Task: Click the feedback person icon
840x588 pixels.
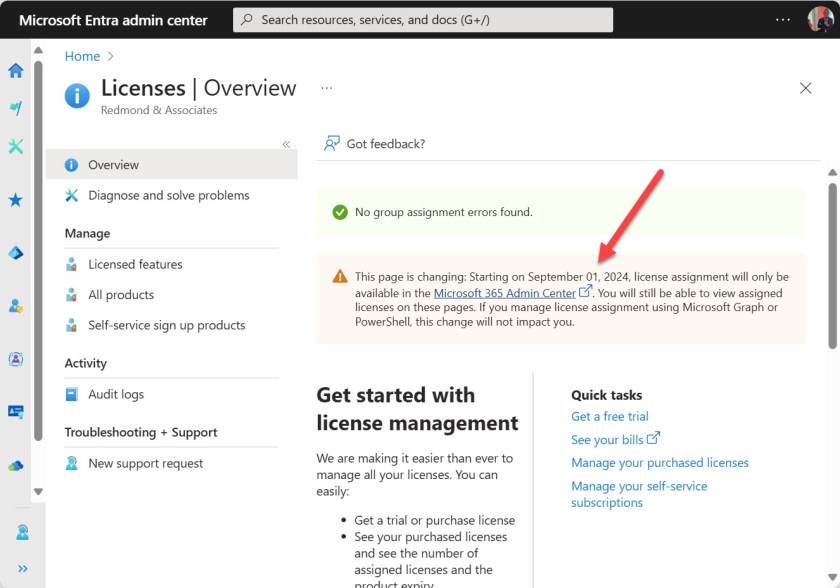Action: pyautogui.click(x=332, y=144)
